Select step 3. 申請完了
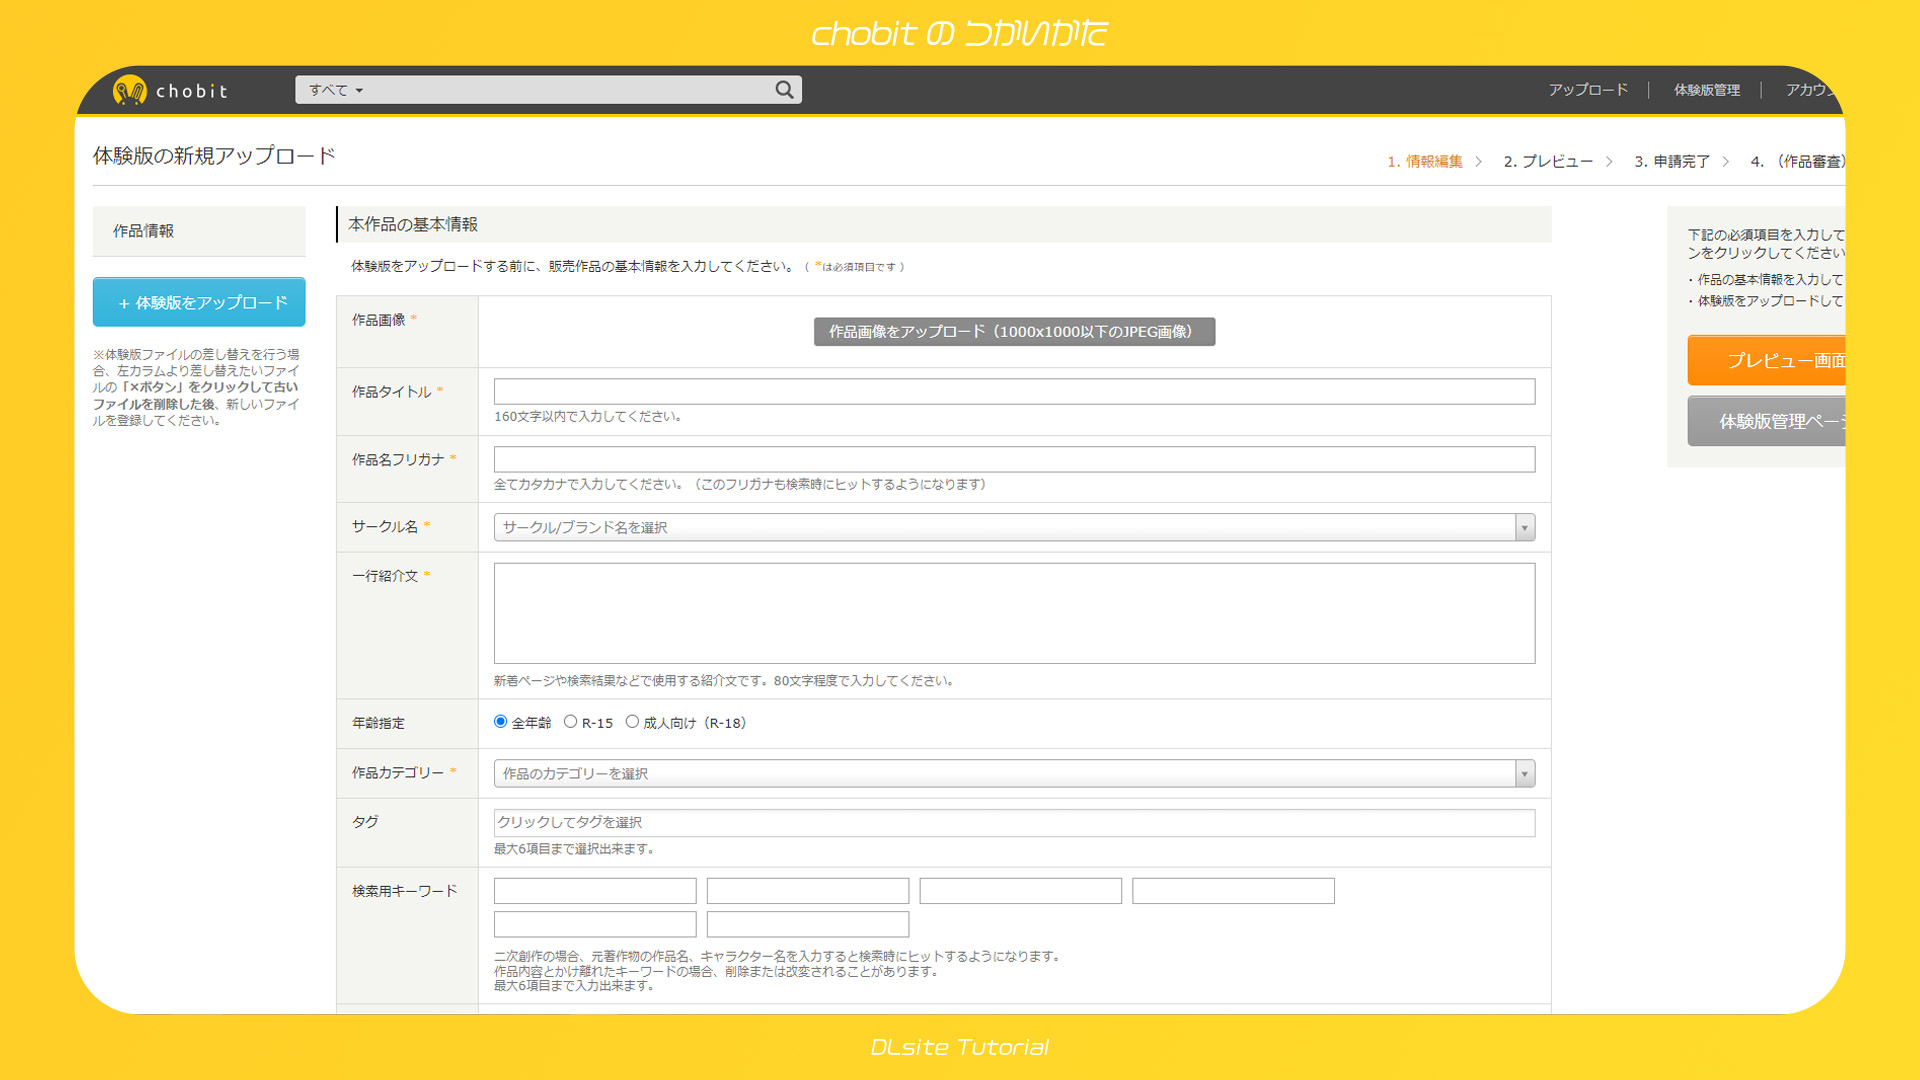Viewport: 1920px width, 1080px height. [x=1672, y=161]
